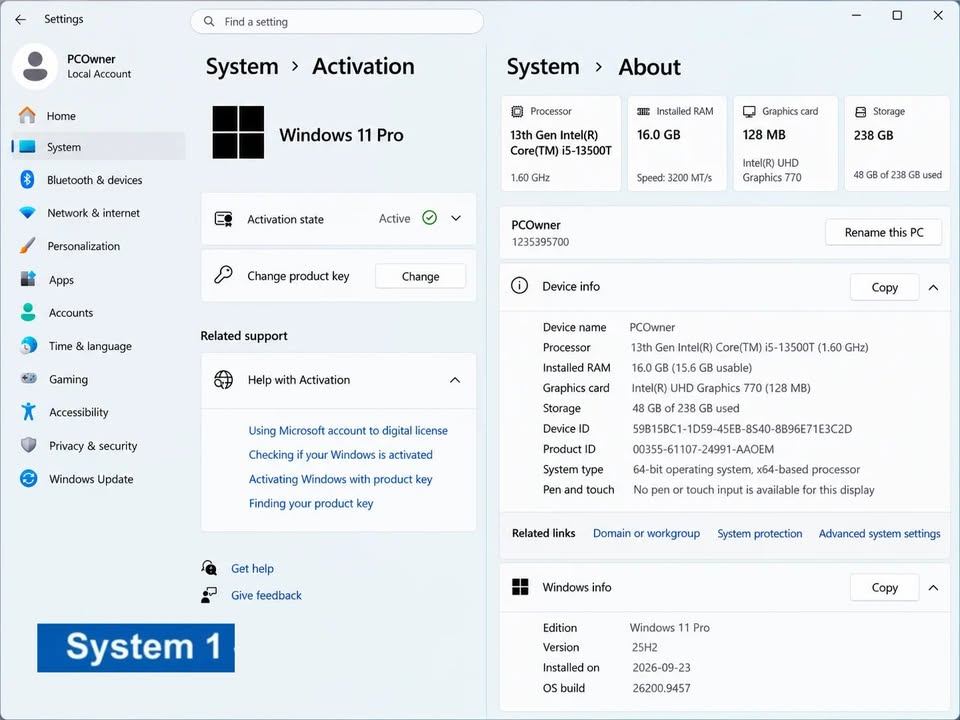Click System breadcrumb in Activation header
Screen dimensions: 960x720
[x=242, y=66]
